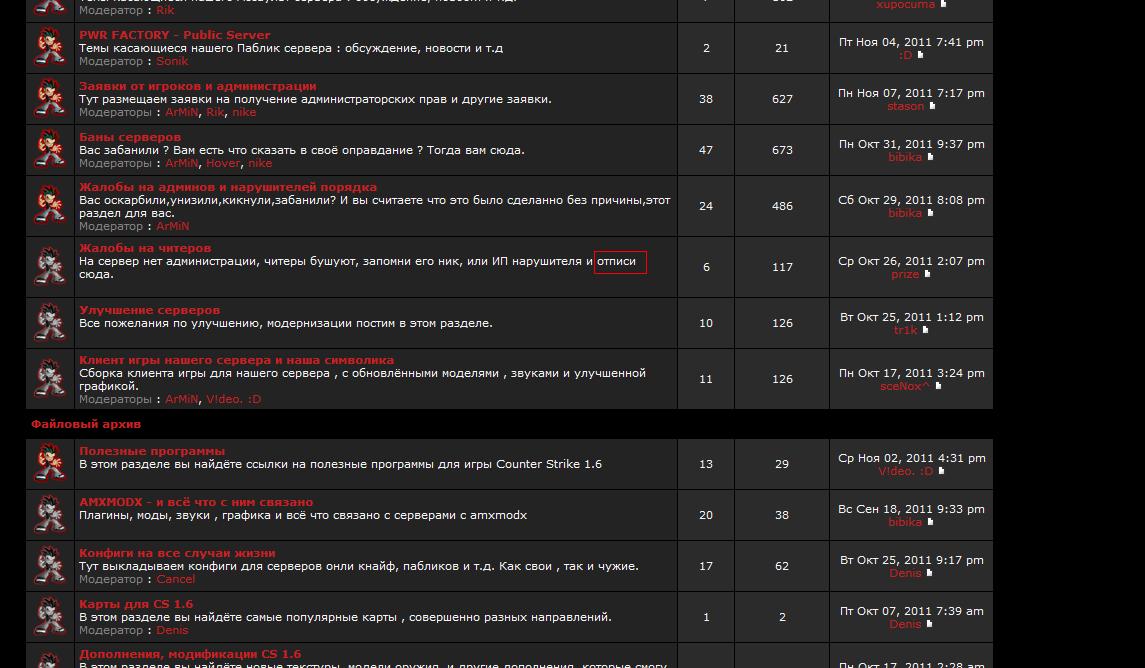The width and height of the screenshot is (1145, 668).
Task: Open moderator Hover's profile
Action: point(223,163)
